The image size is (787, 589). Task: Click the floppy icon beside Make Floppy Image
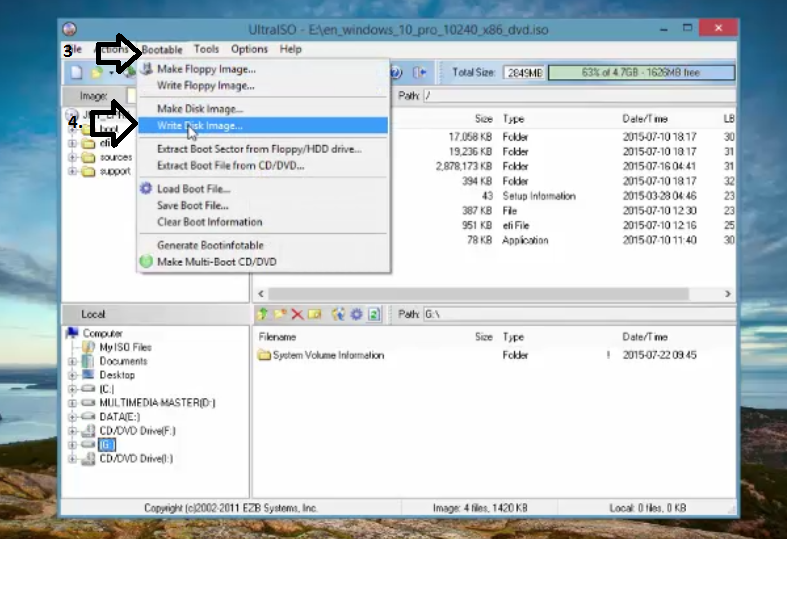tap(146, 69)
